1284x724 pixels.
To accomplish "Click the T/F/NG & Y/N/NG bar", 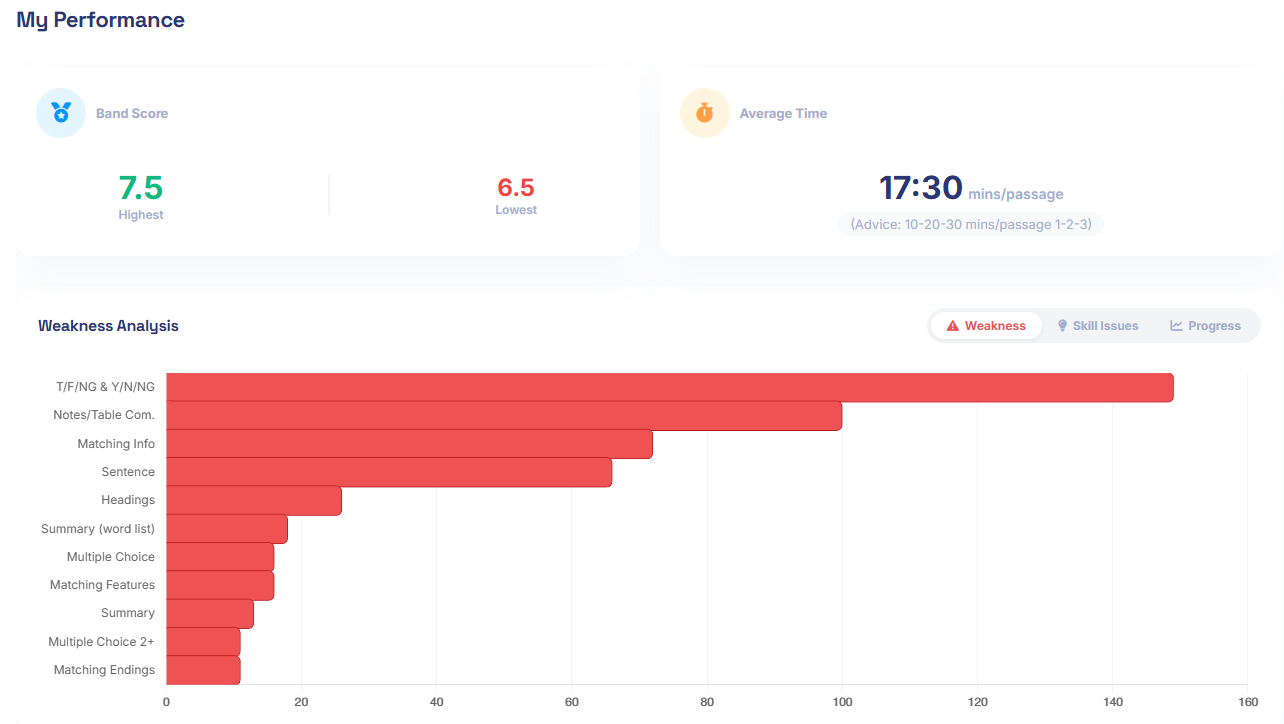I will tap(669, 387).
